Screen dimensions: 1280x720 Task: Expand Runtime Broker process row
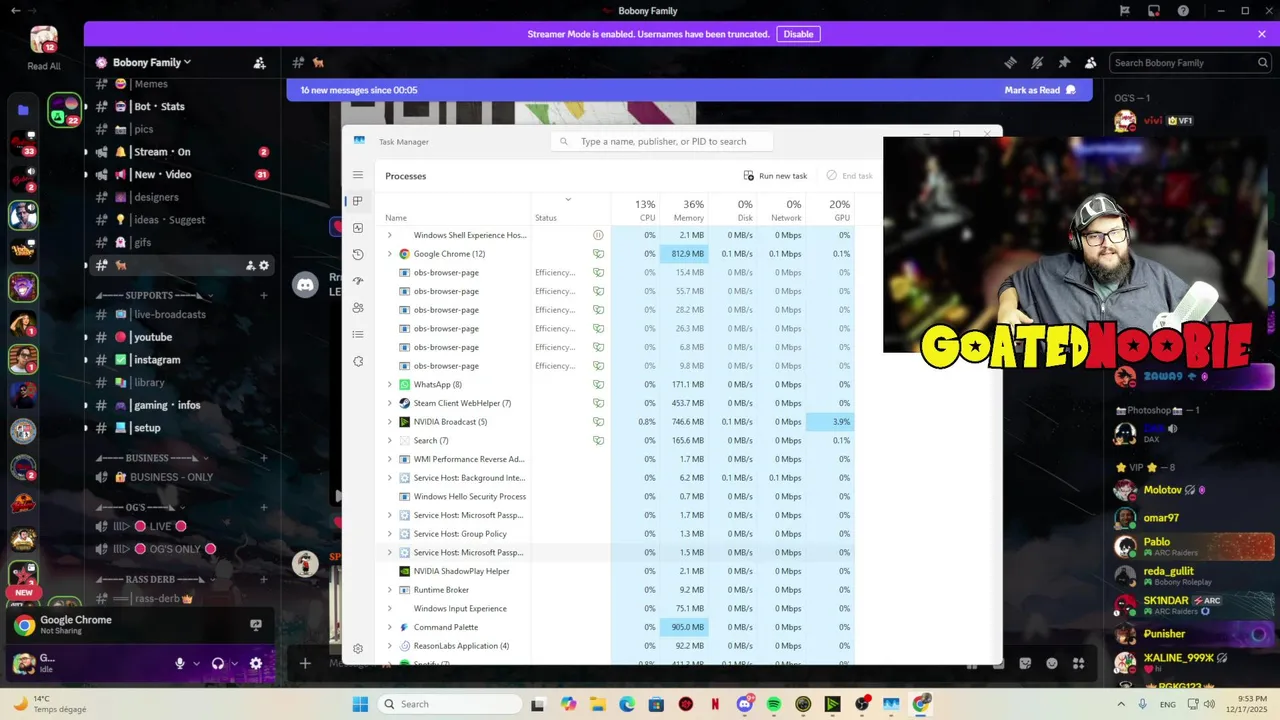(390, 590)
